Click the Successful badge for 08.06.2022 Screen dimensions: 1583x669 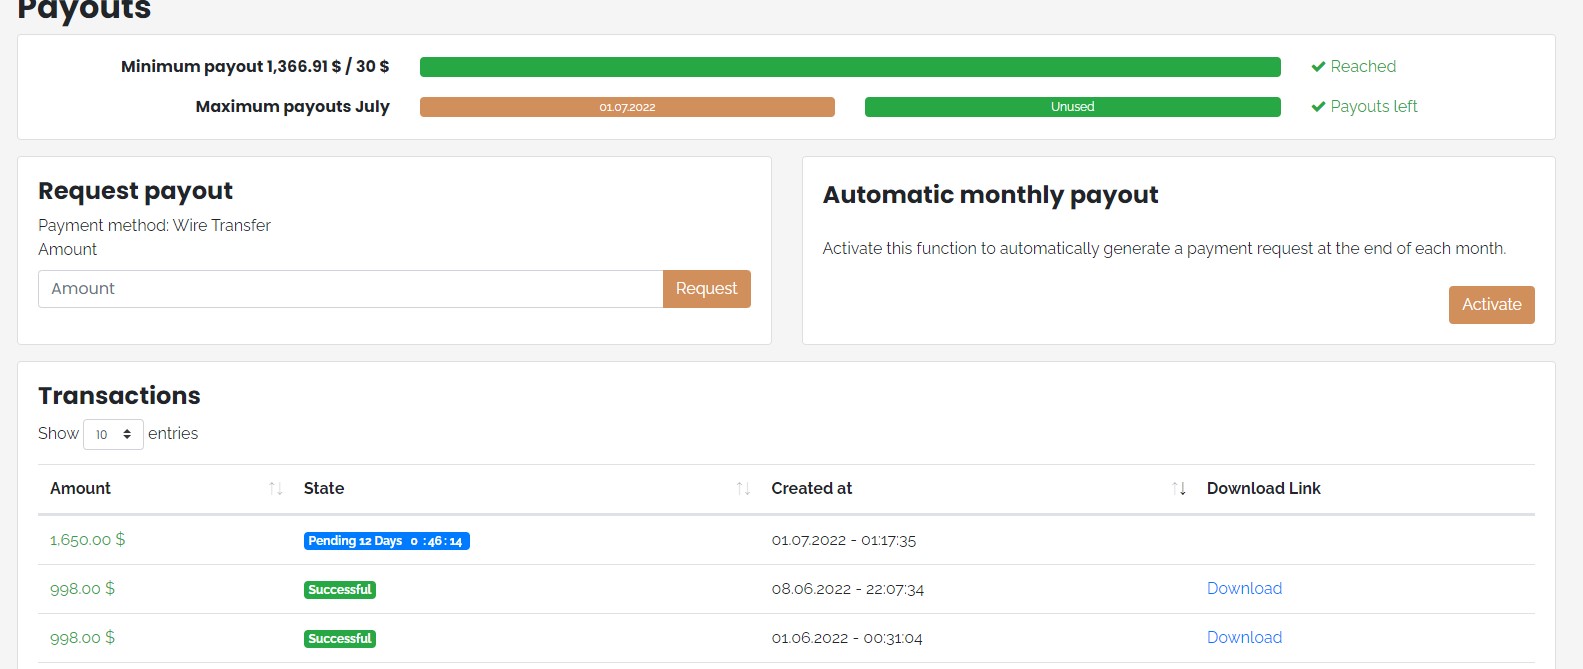340,590
